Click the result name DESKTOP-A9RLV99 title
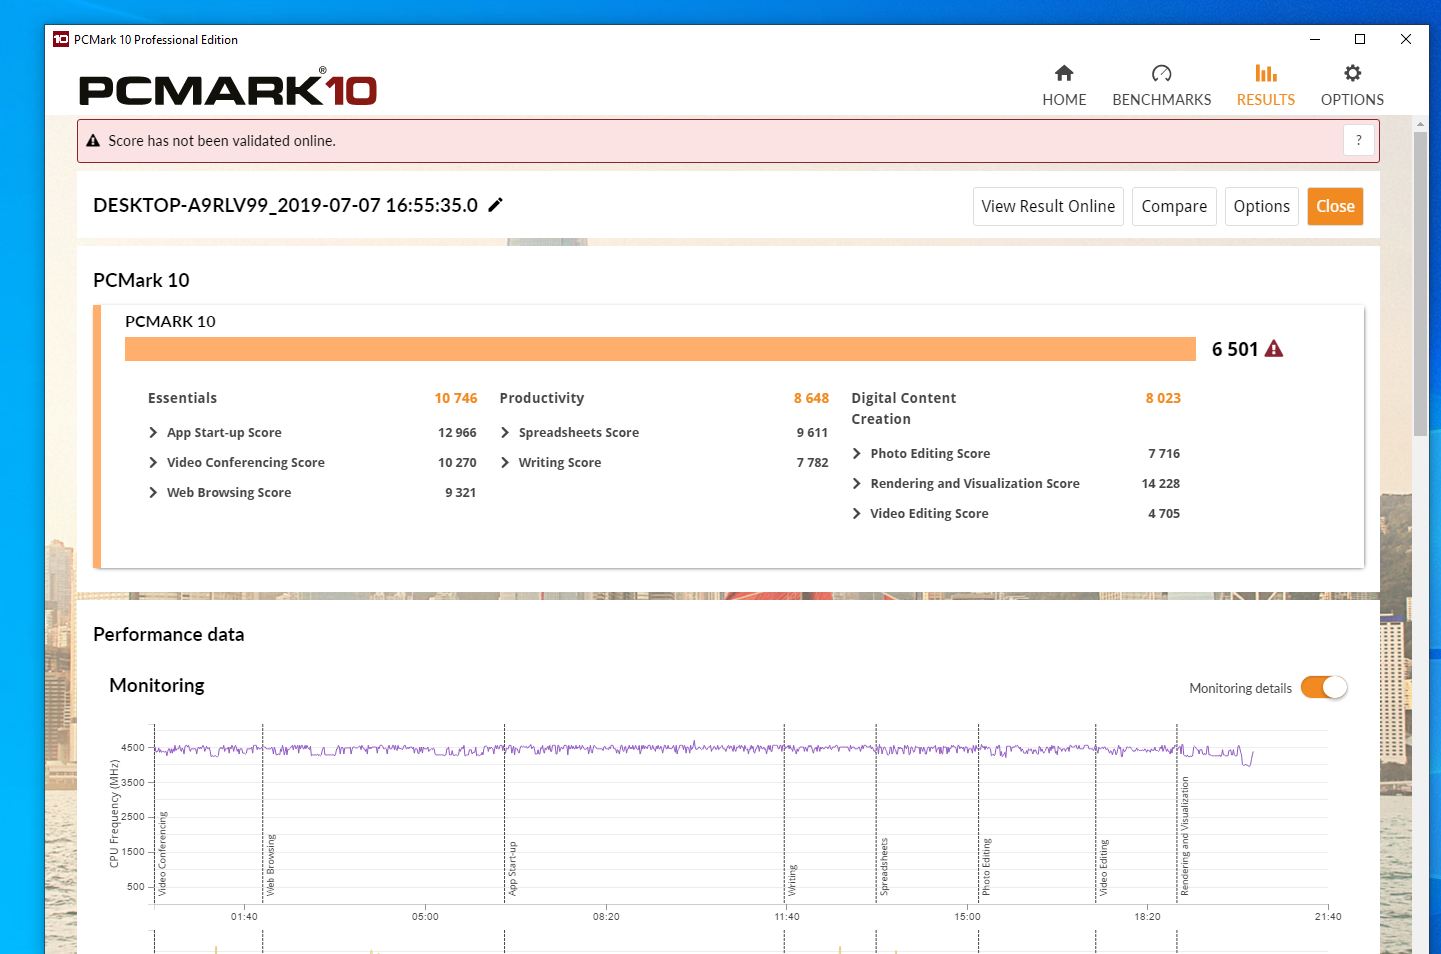The height and width of the screenshot is (954, 1441). 285,205
